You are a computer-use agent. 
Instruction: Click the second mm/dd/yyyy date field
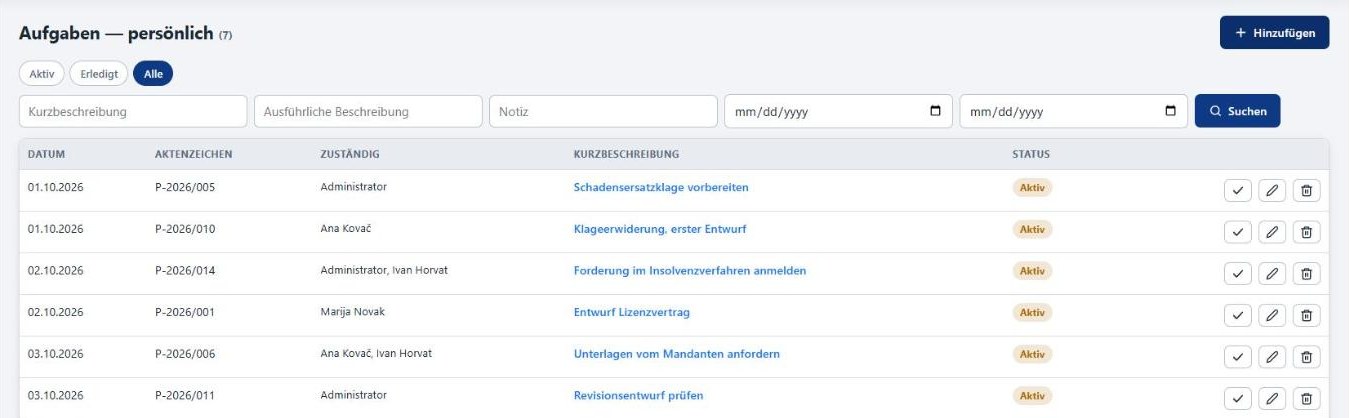[x=1074, y=111]
